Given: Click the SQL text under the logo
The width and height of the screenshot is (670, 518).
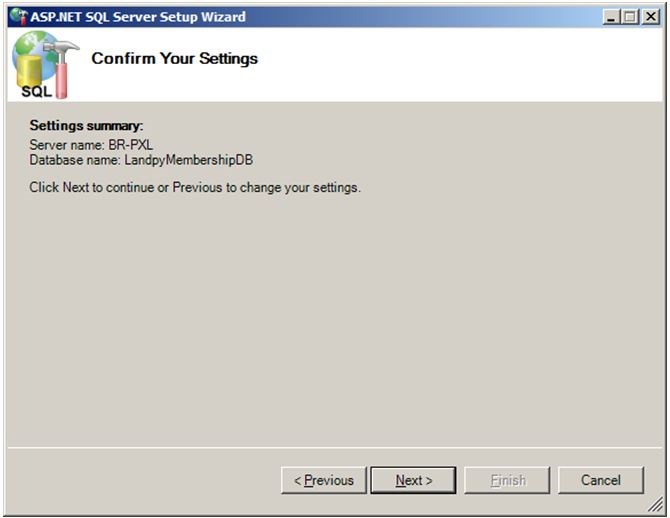Looking at the screenshot, I should [x=37, y=91].
